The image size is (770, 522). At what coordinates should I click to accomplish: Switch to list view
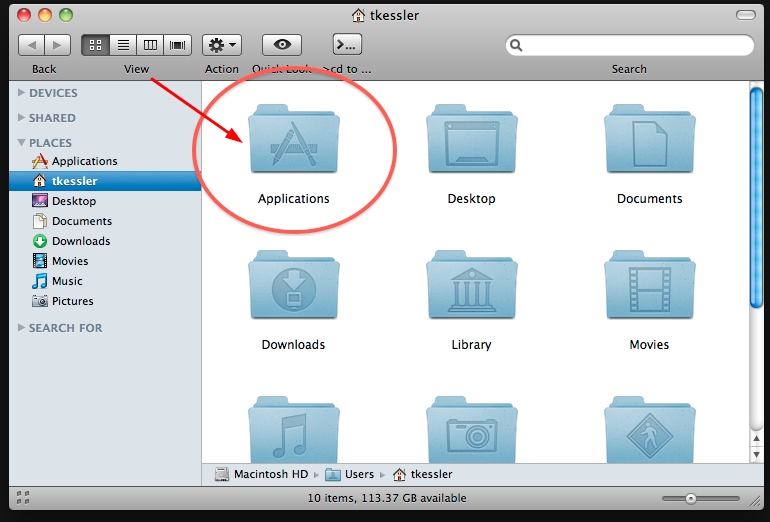pyautogui.click(x=123, y=45)
